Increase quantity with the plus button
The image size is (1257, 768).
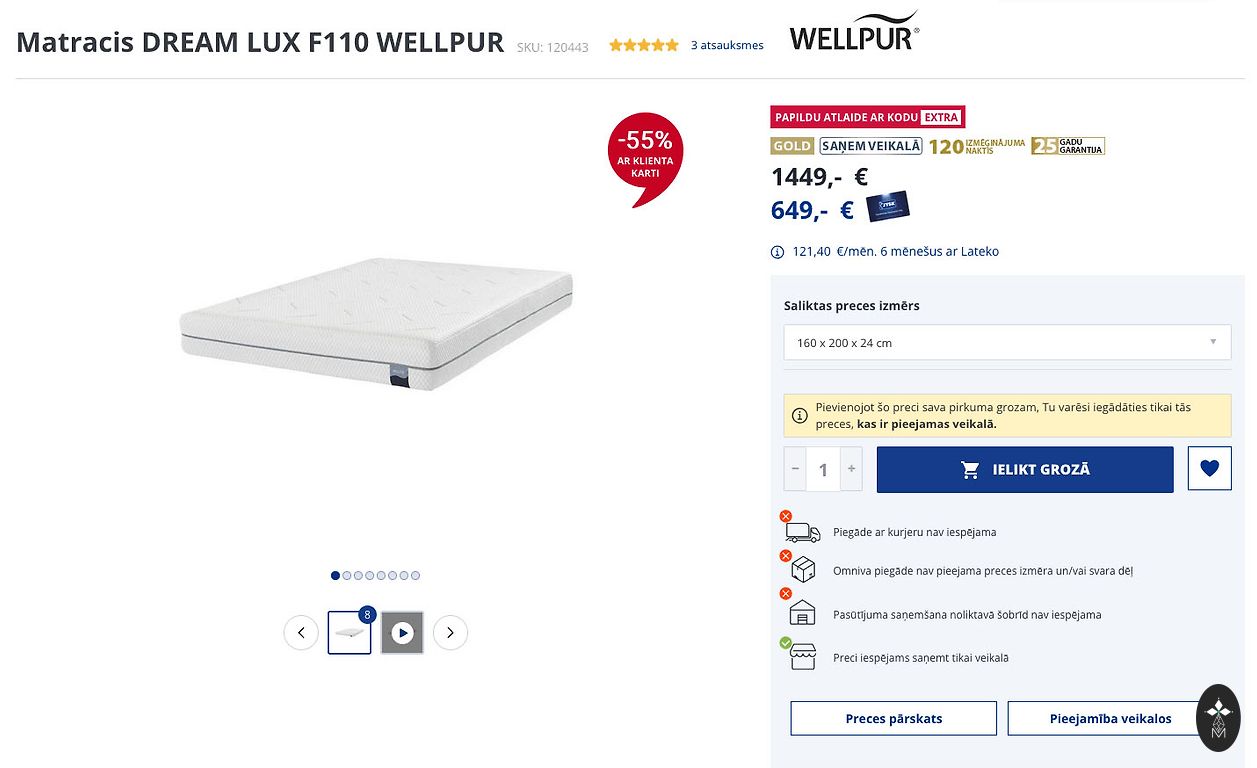tap(851, 468)
